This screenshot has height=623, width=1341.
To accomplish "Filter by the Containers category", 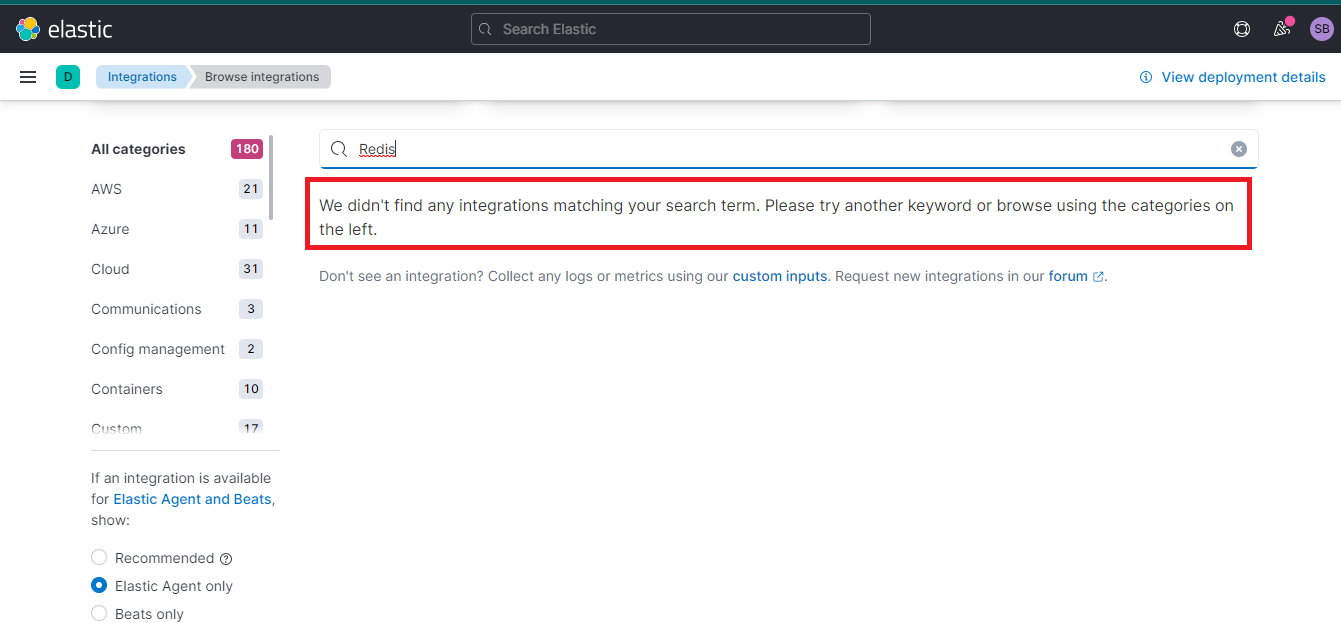I will [127, 389].
